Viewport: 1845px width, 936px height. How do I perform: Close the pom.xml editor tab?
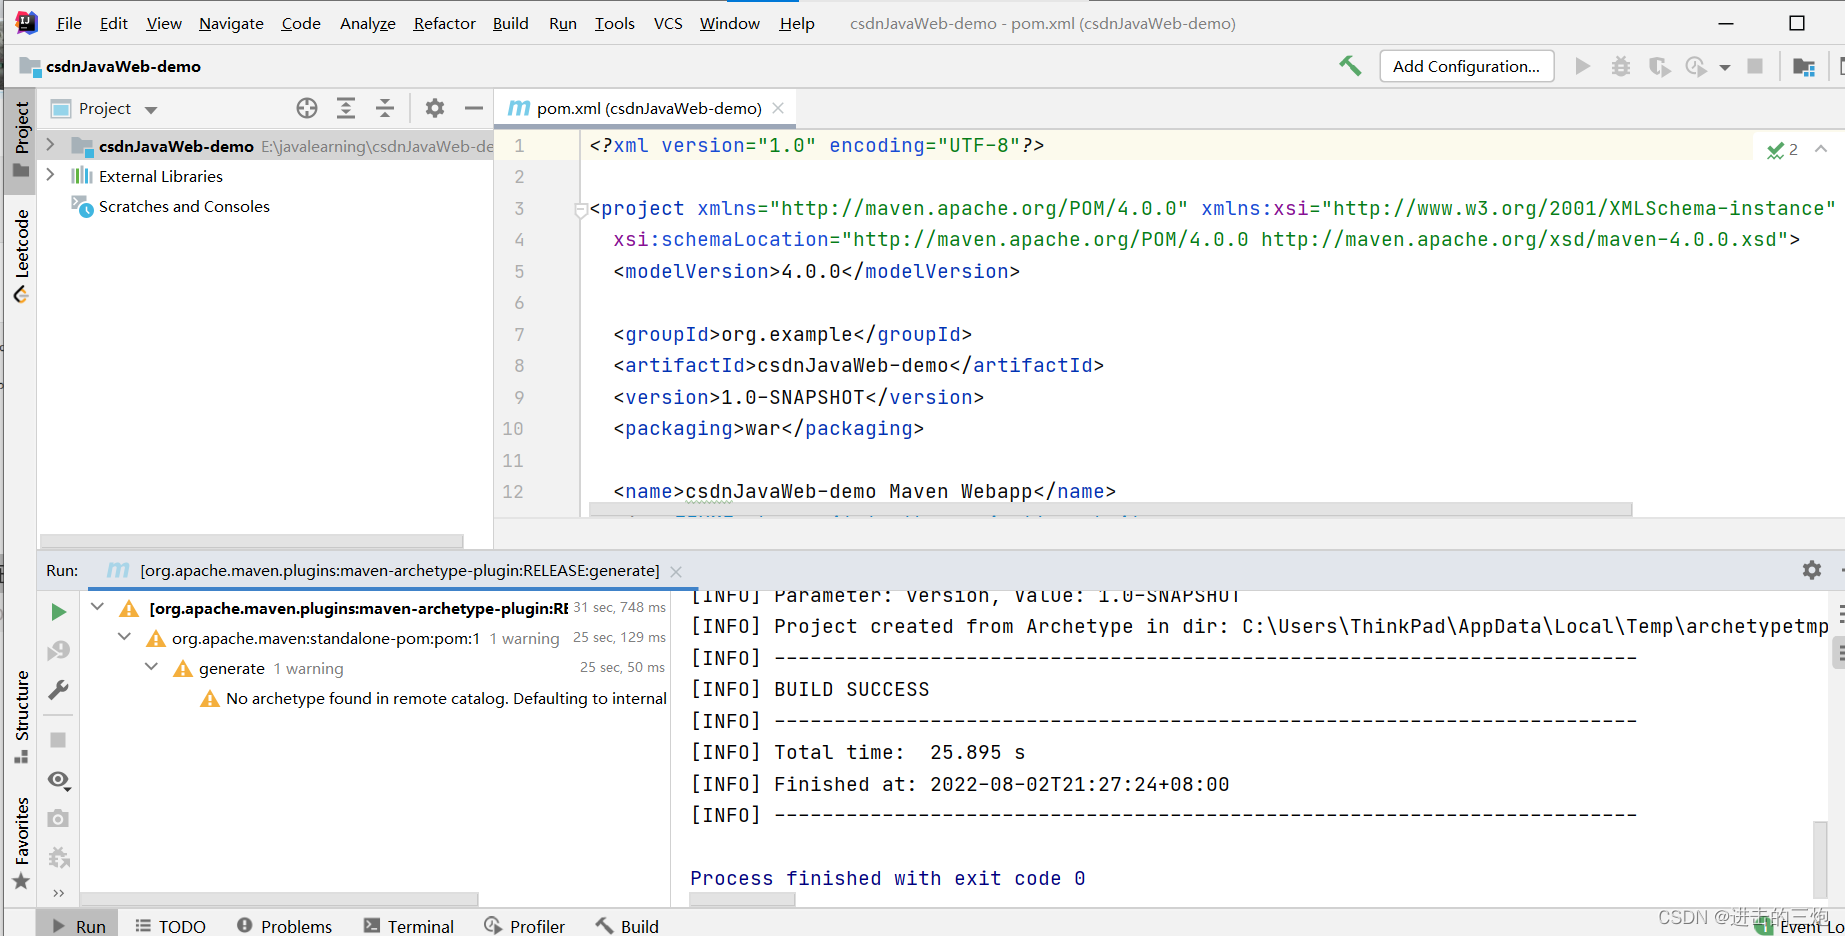point(778,108)
